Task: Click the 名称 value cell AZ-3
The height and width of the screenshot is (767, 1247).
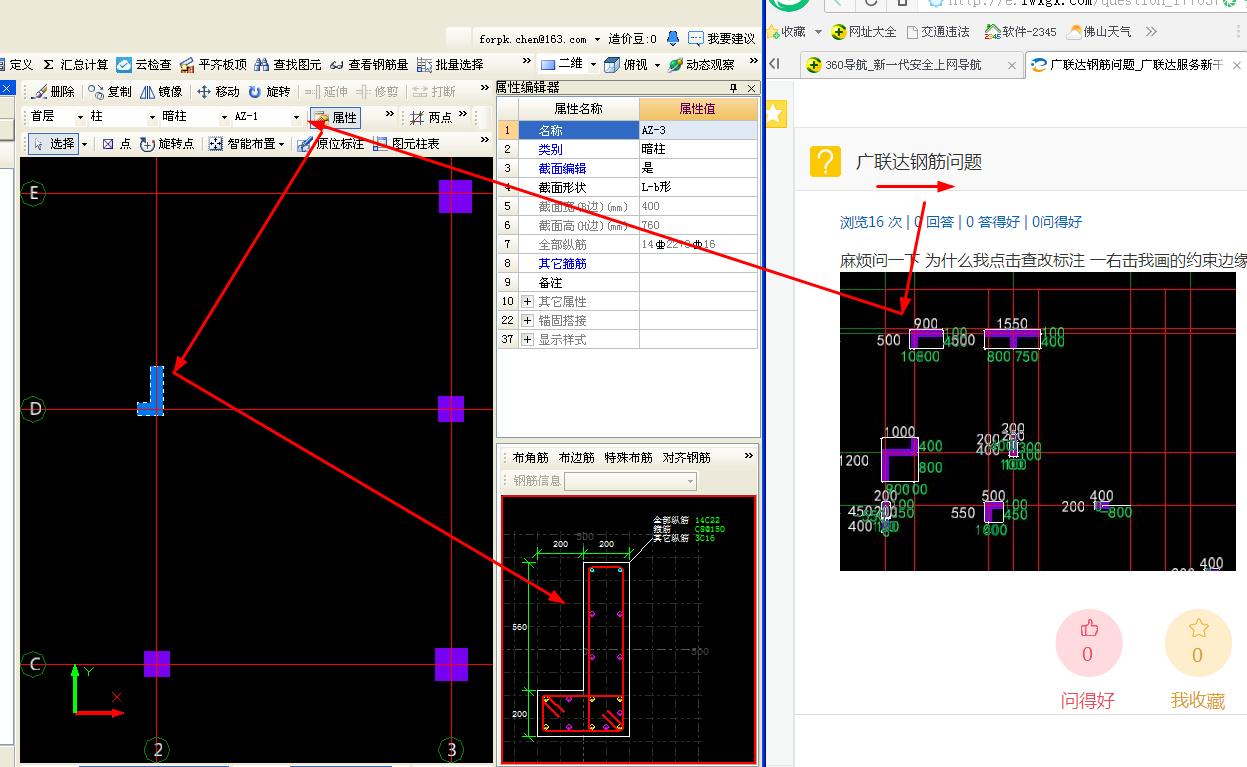Action: (x=698, y=130)
